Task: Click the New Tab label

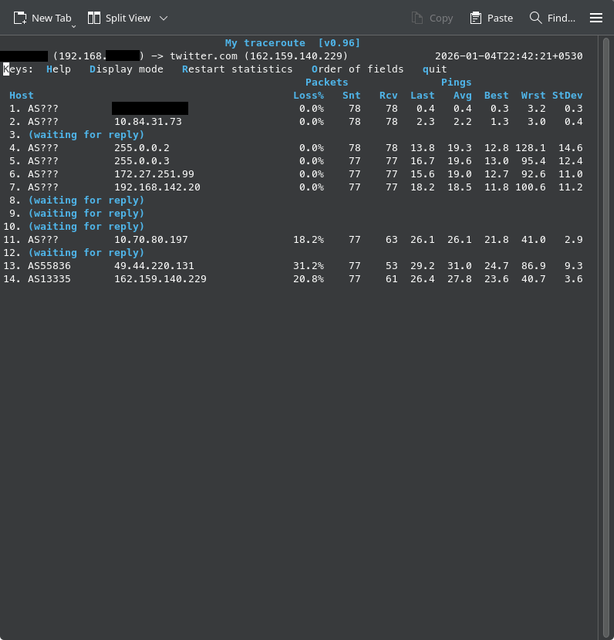Action: [x=51, y=18]
